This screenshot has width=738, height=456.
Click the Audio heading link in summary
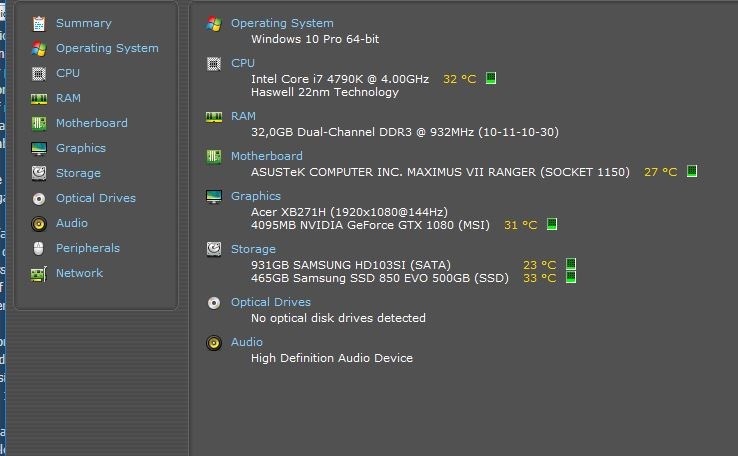pyautogui.click(x=247, y=342)
